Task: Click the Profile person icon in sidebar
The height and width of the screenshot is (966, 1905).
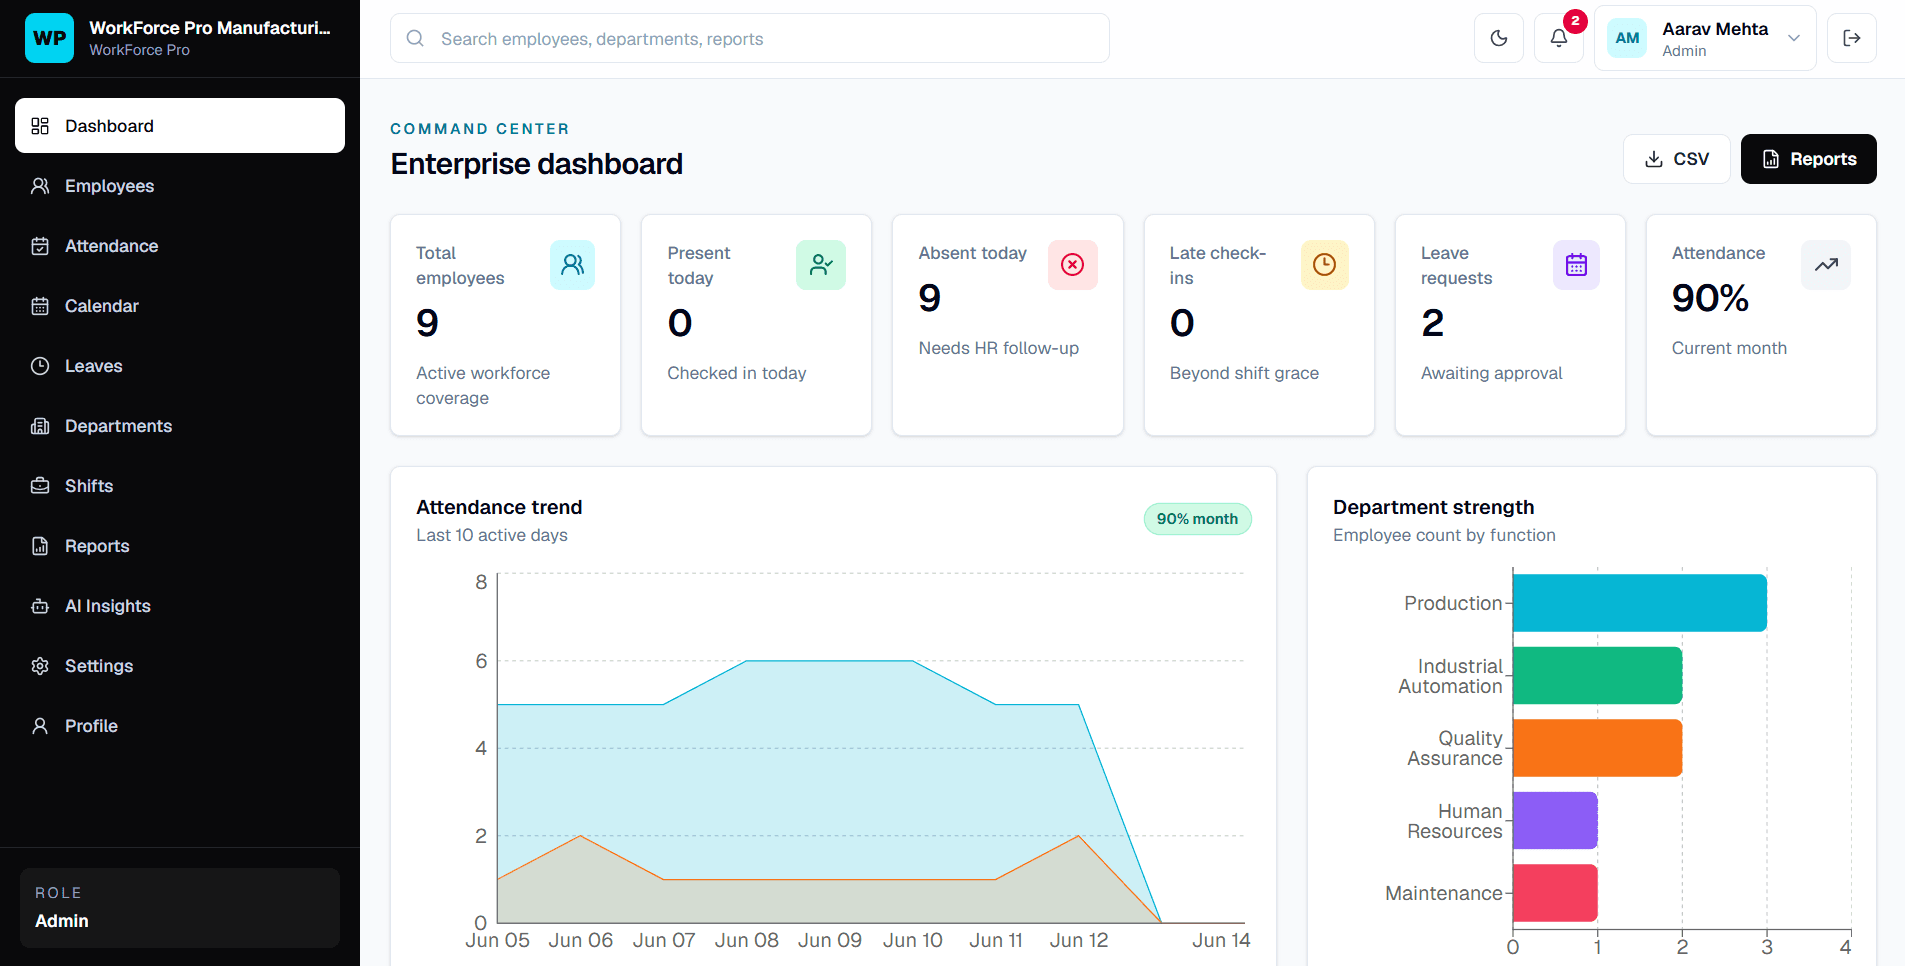Action: tap(40, 726)
